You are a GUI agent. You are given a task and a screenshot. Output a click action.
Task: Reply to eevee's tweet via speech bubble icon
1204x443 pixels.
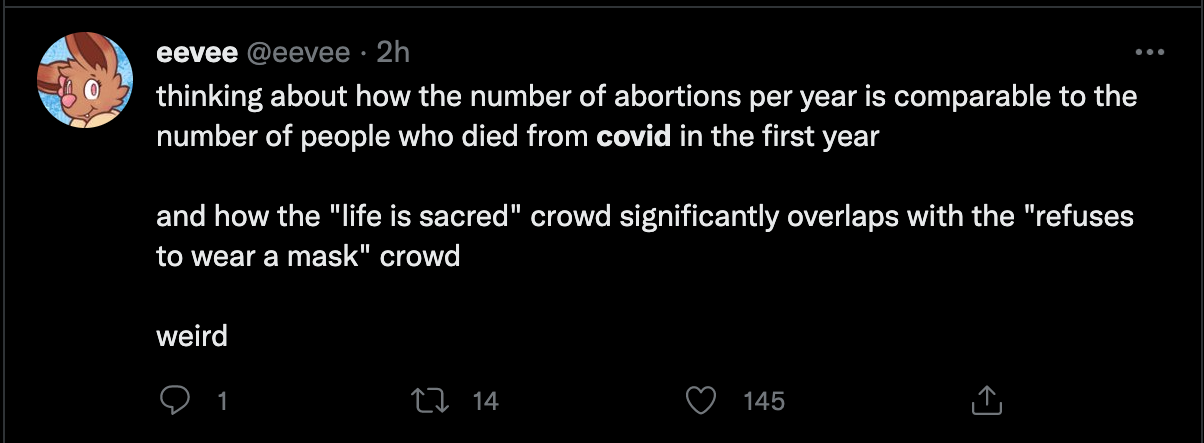(175, 401)
